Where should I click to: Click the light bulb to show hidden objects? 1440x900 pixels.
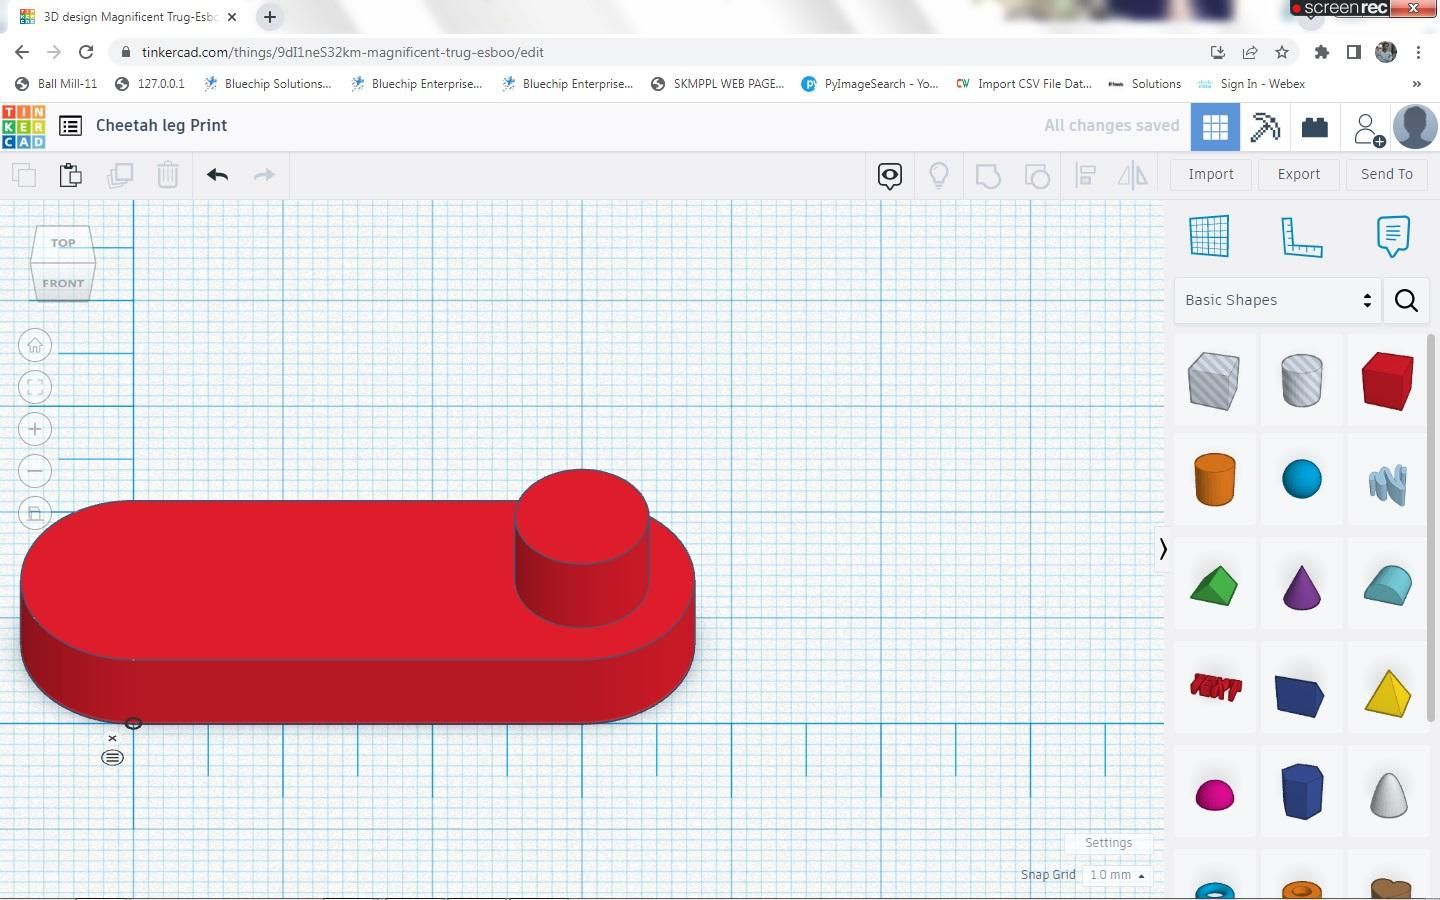(x=938, y=175)
